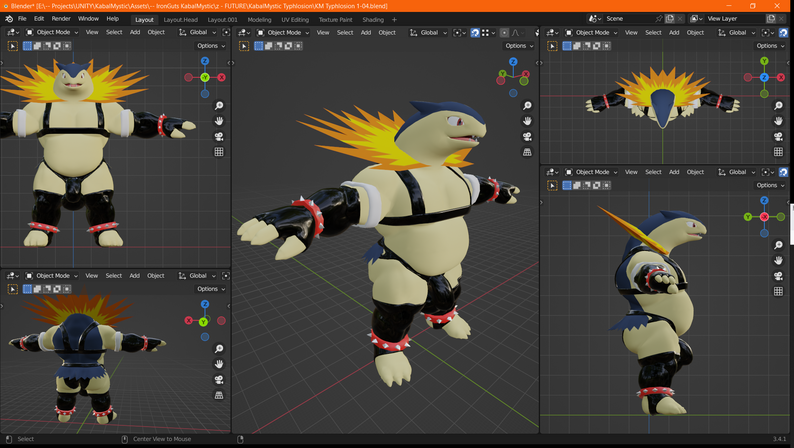The image size is (794, 448).
Task: Toggle proportional editing in center viewport header
Action: point(504,33)
